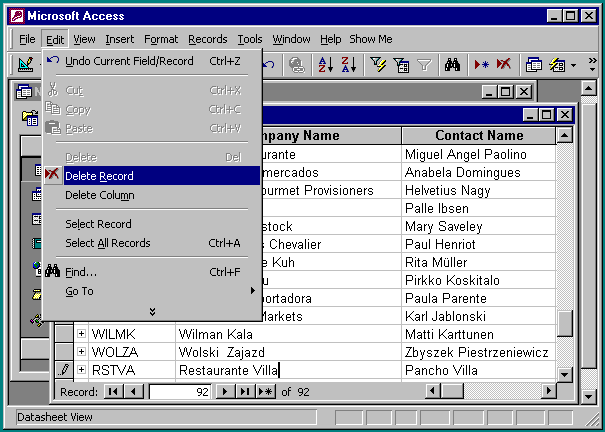605x432 pixels.
Task: Click the New Record toolbar icon
Action: pyautogui.click(x=482, y=65)
